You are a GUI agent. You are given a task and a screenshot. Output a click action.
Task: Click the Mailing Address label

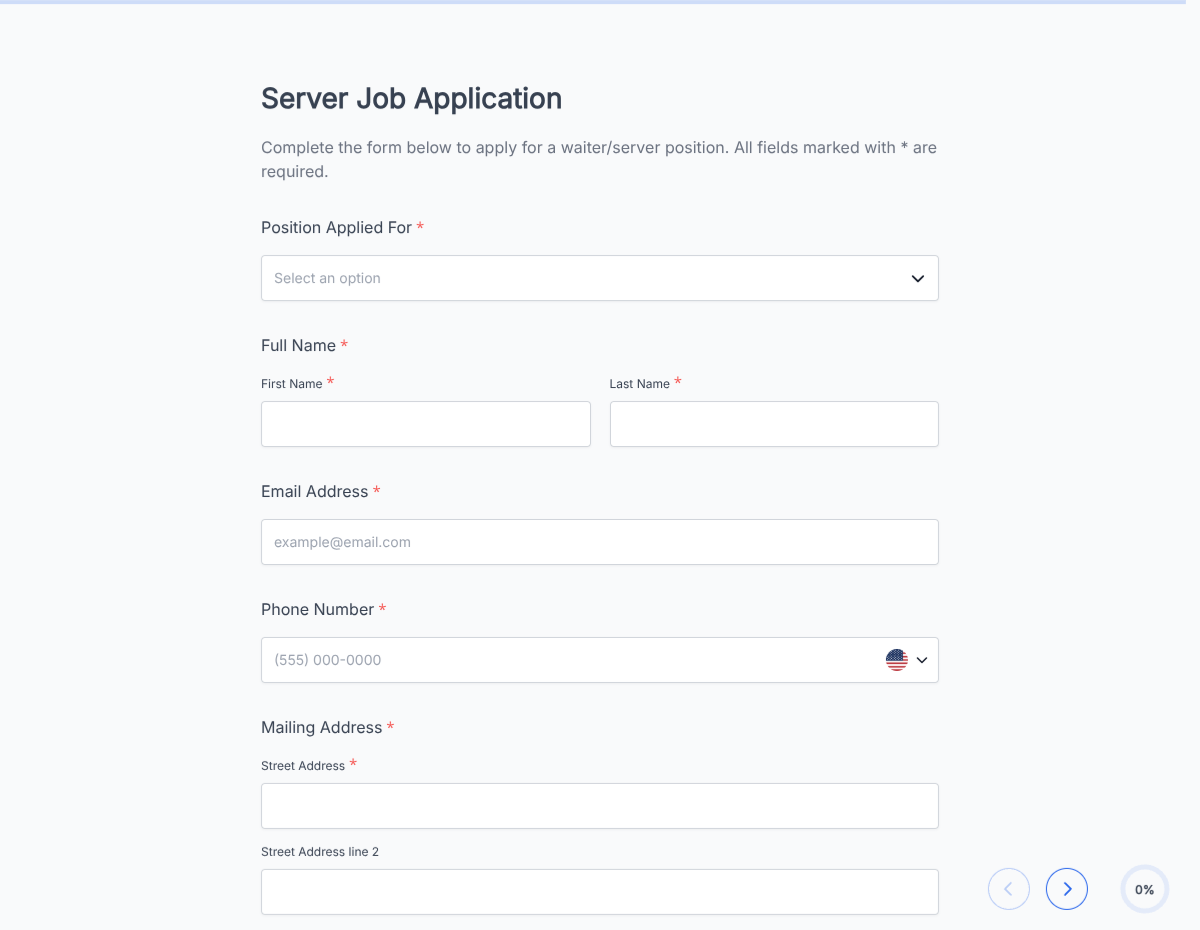click(x=321, y=728)
